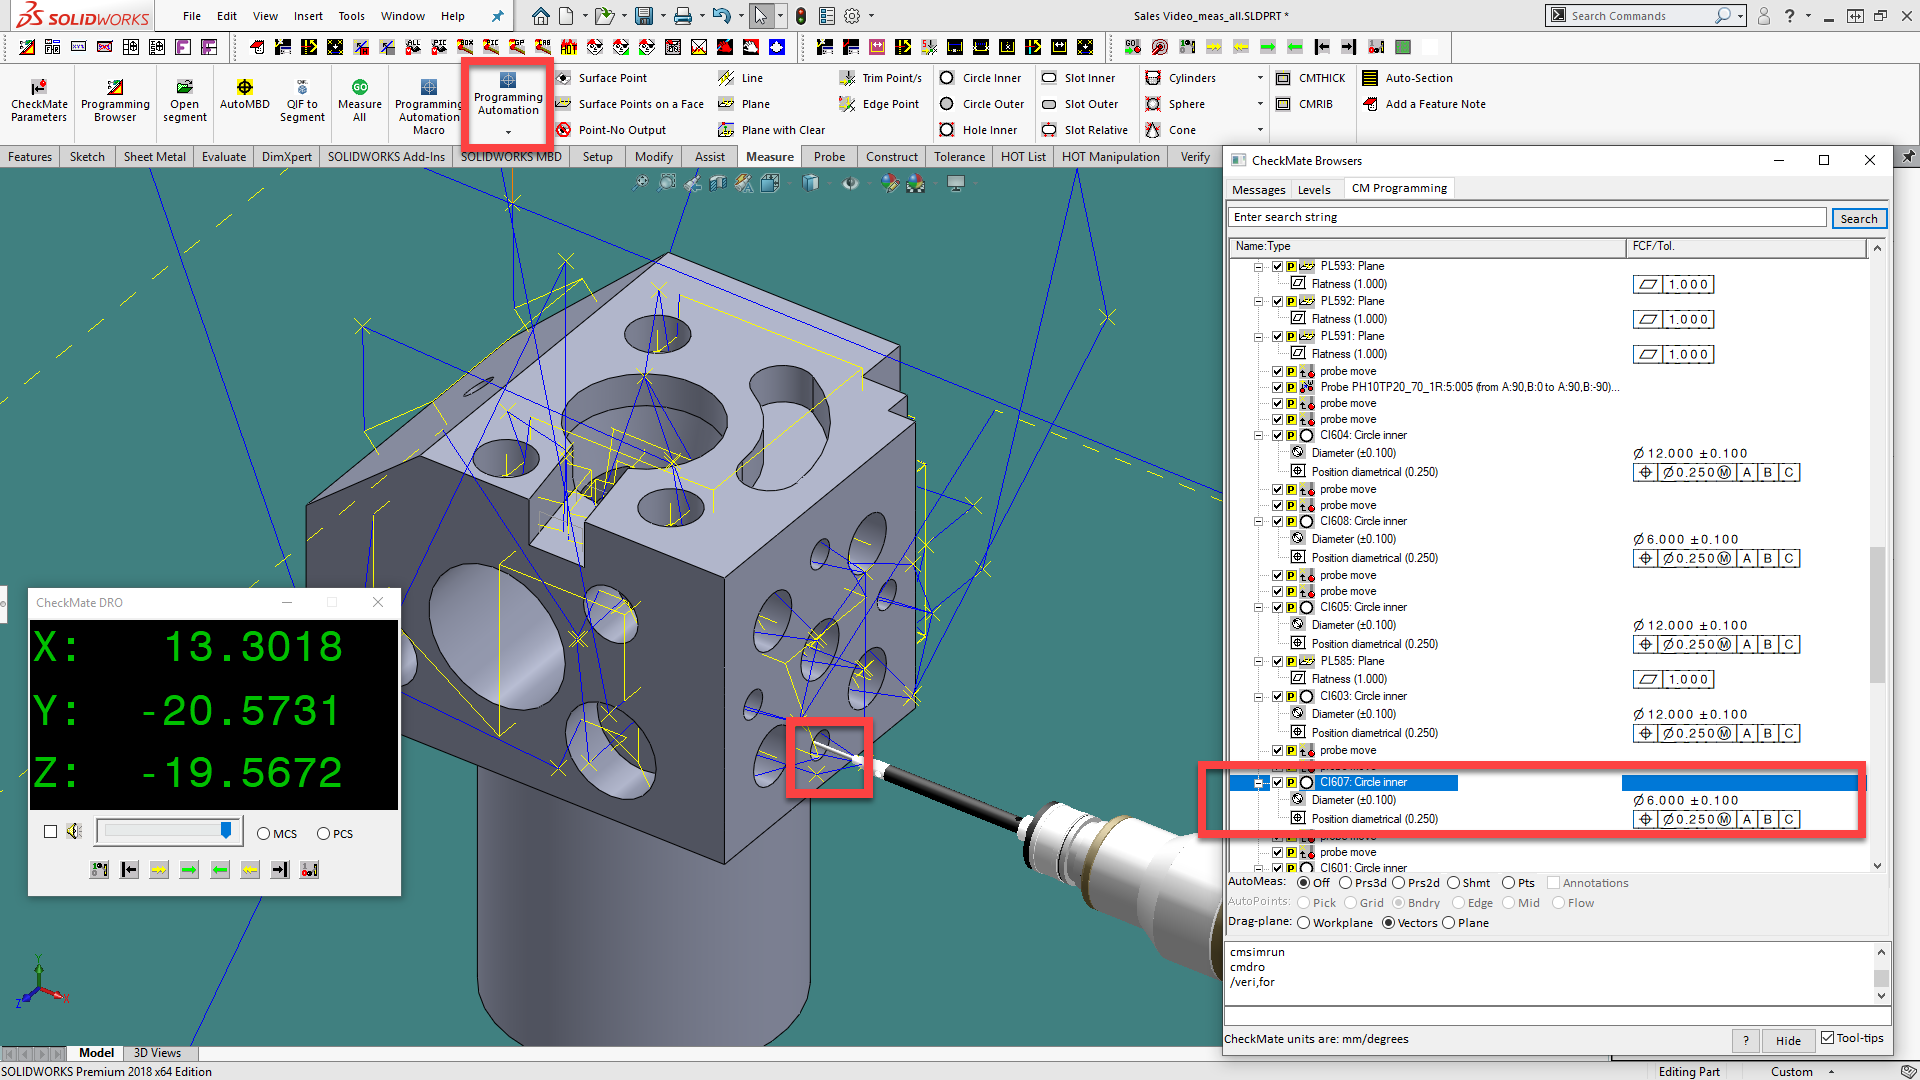Open the Tools menu
This screenshot has width=1920, height=1080.
(x=351, y=16)
